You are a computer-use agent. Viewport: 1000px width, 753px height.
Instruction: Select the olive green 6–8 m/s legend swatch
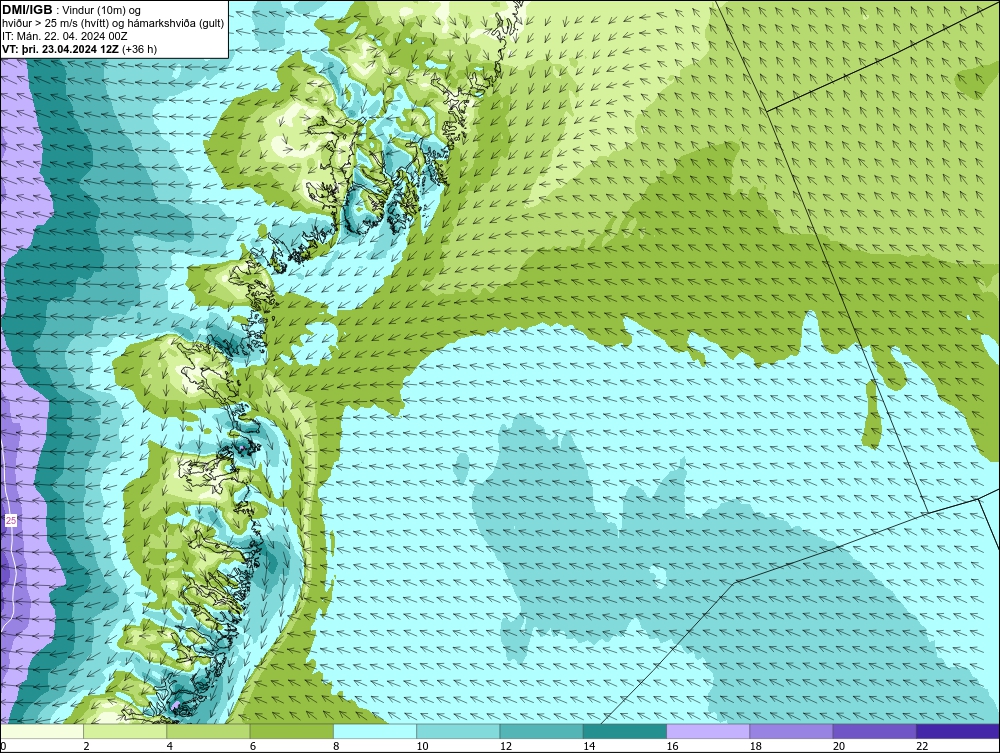291,731
